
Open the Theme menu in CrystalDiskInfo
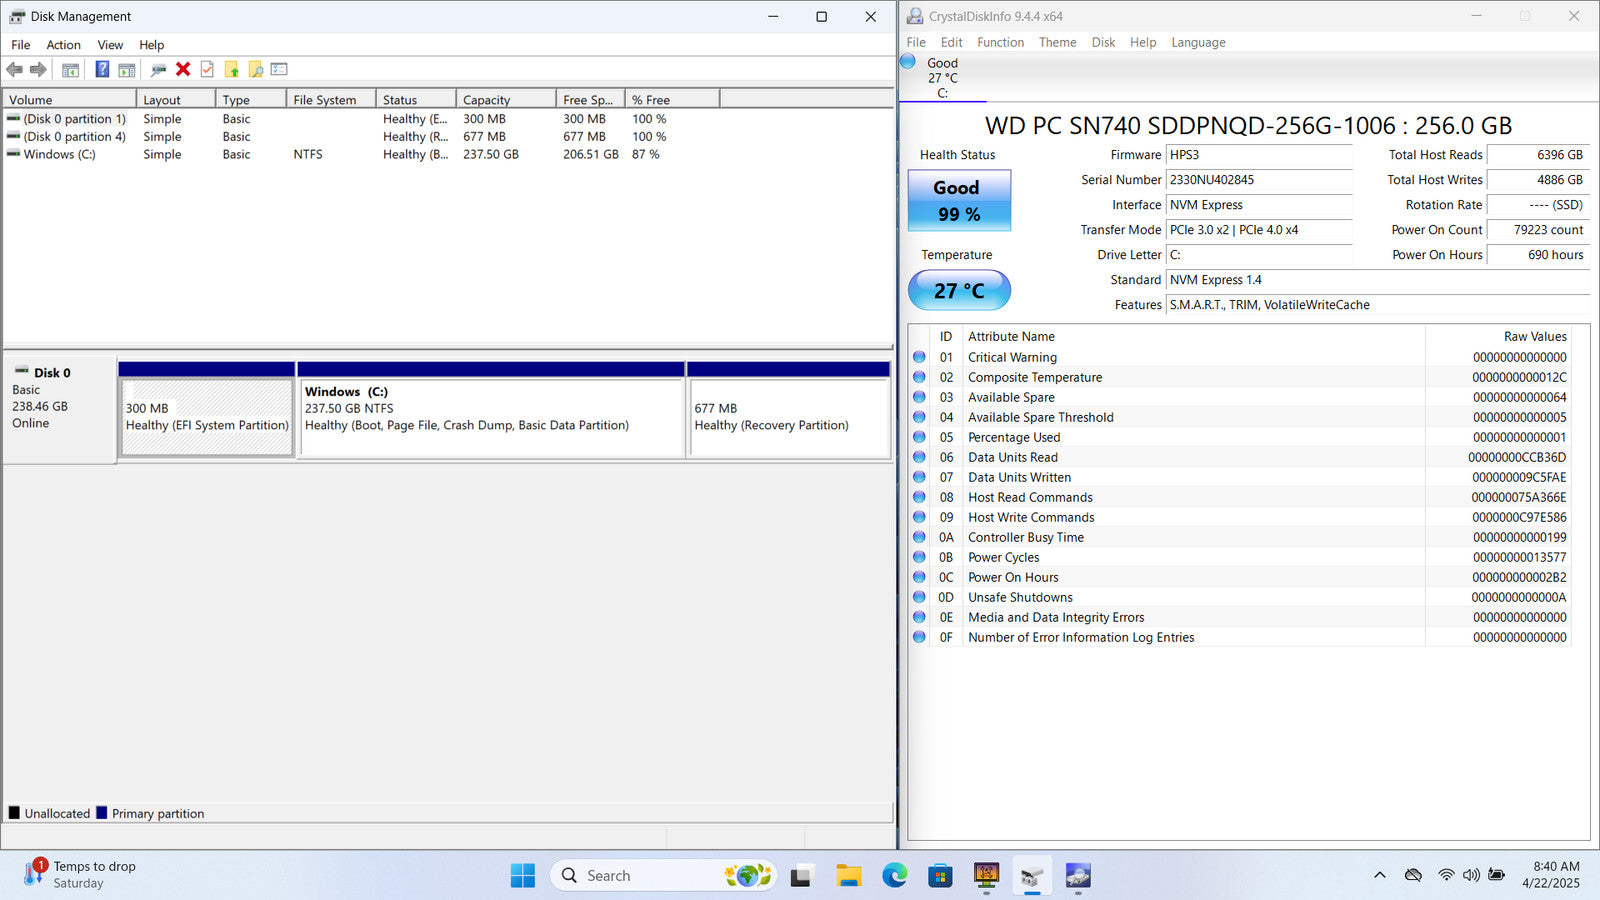(x=1057, y=42)
